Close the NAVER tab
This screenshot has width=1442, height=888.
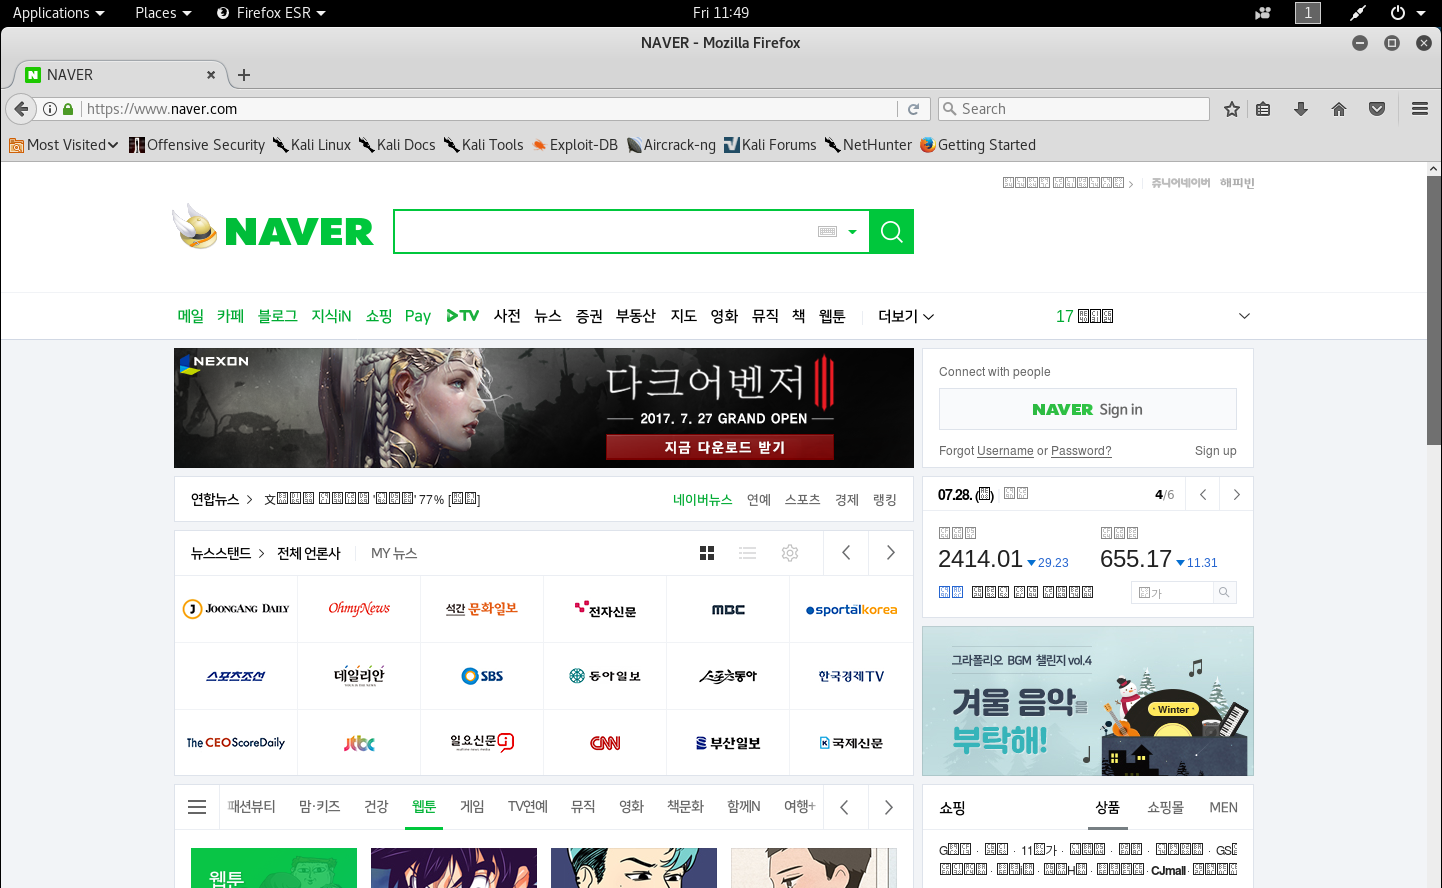click(x=211, y=75)
